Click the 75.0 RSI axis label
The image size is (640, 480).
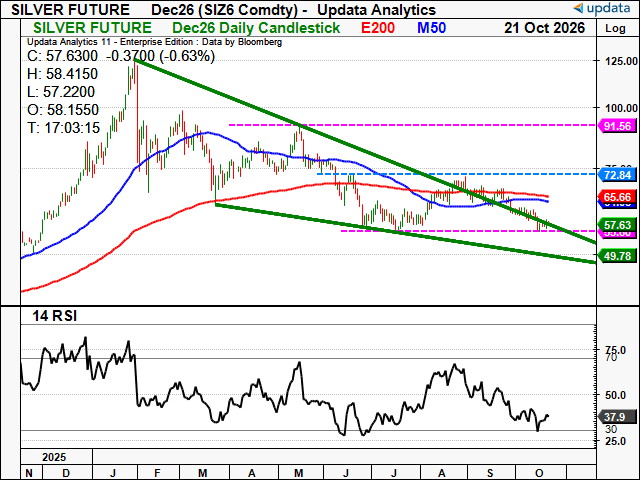click(616, 350)
